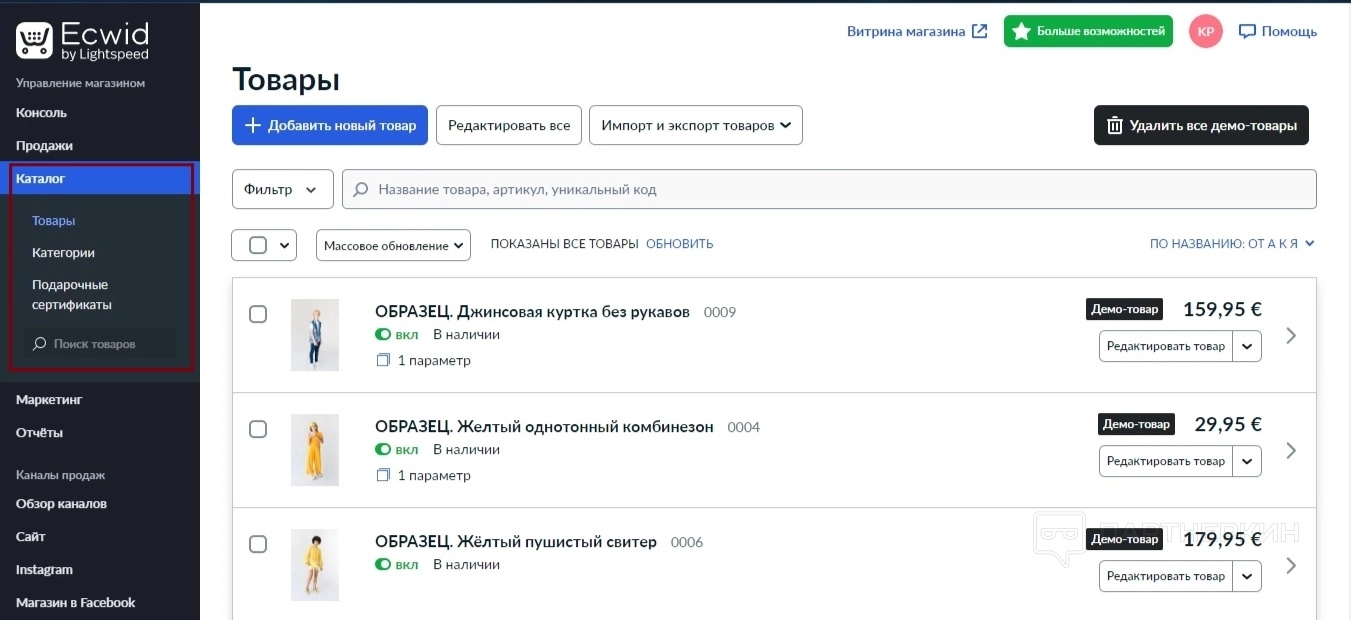
Task: Tick the yellow jumpsuit product checkbox
Action: [x=258, y=429]
